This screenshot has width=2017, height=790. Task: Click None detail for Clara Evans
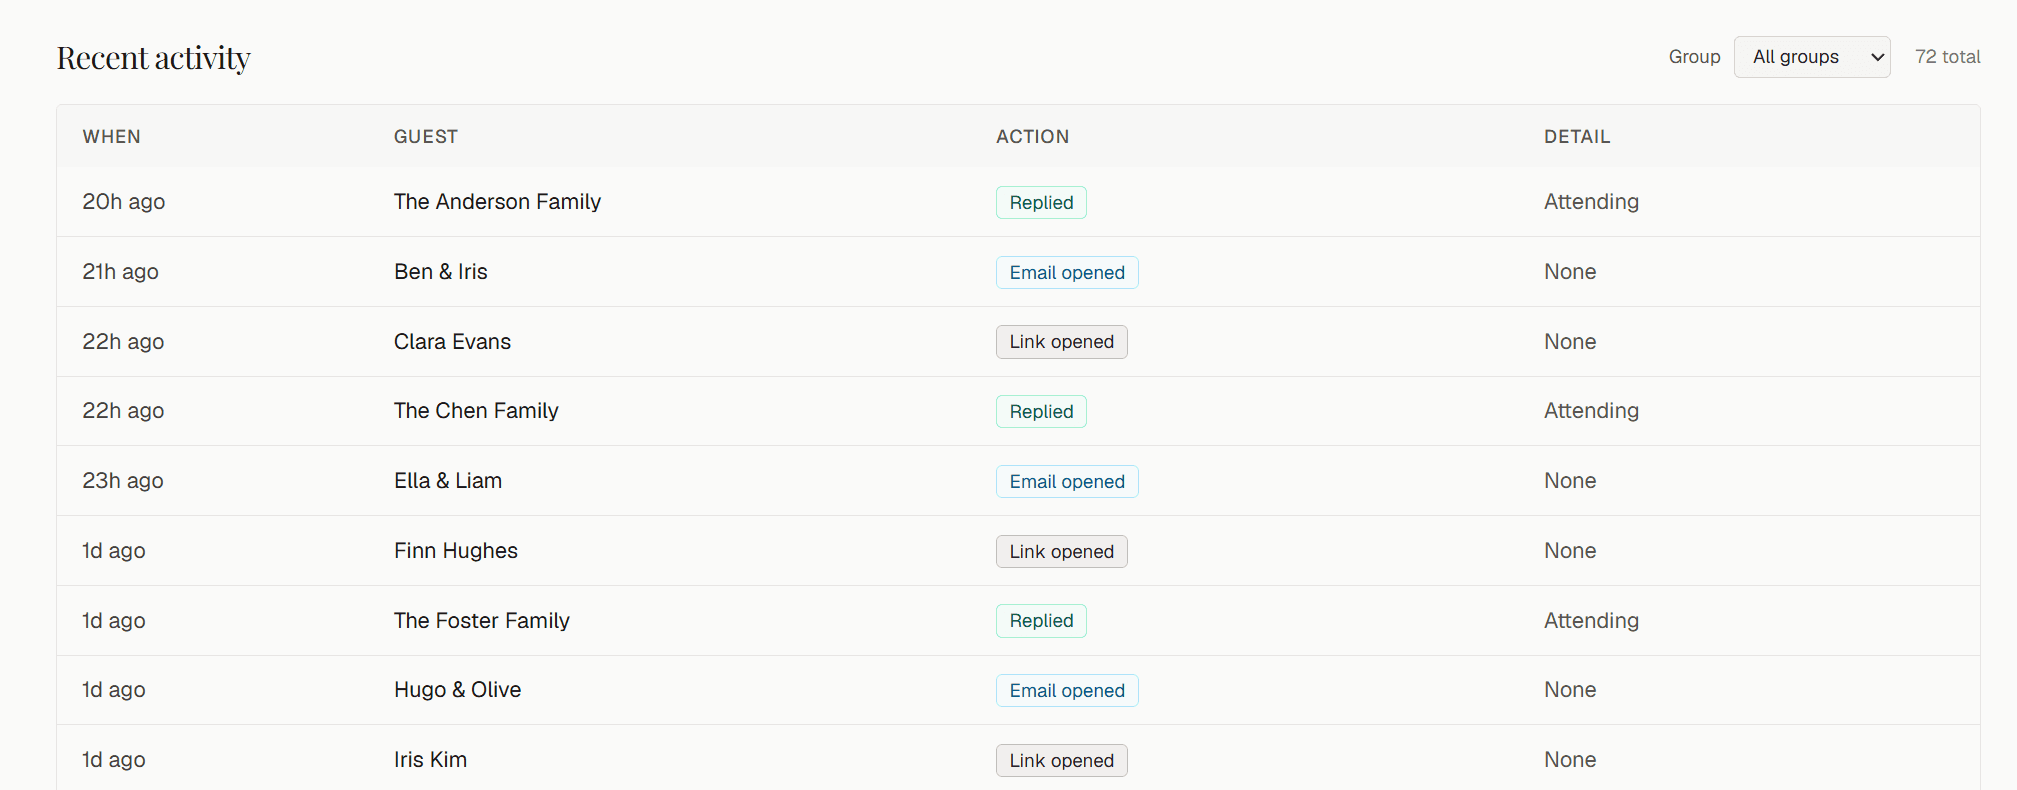click(1570, 342)
